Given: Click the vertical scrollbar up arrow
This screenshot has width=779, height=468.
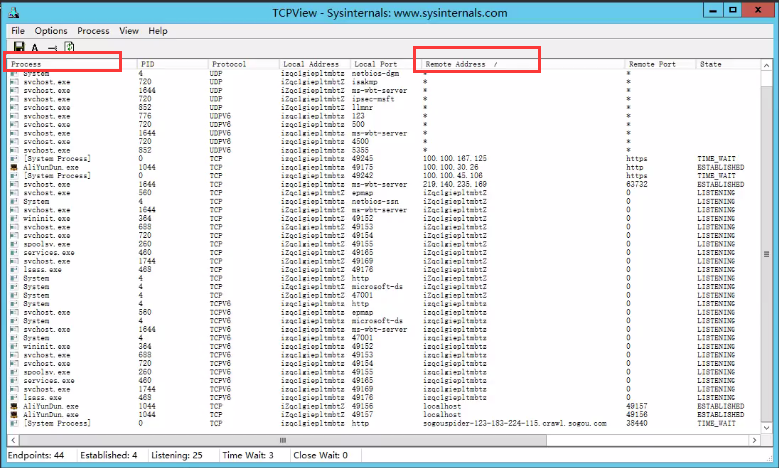Looking at the screenshot, I should pyautogui.click(x=766, y=64).
